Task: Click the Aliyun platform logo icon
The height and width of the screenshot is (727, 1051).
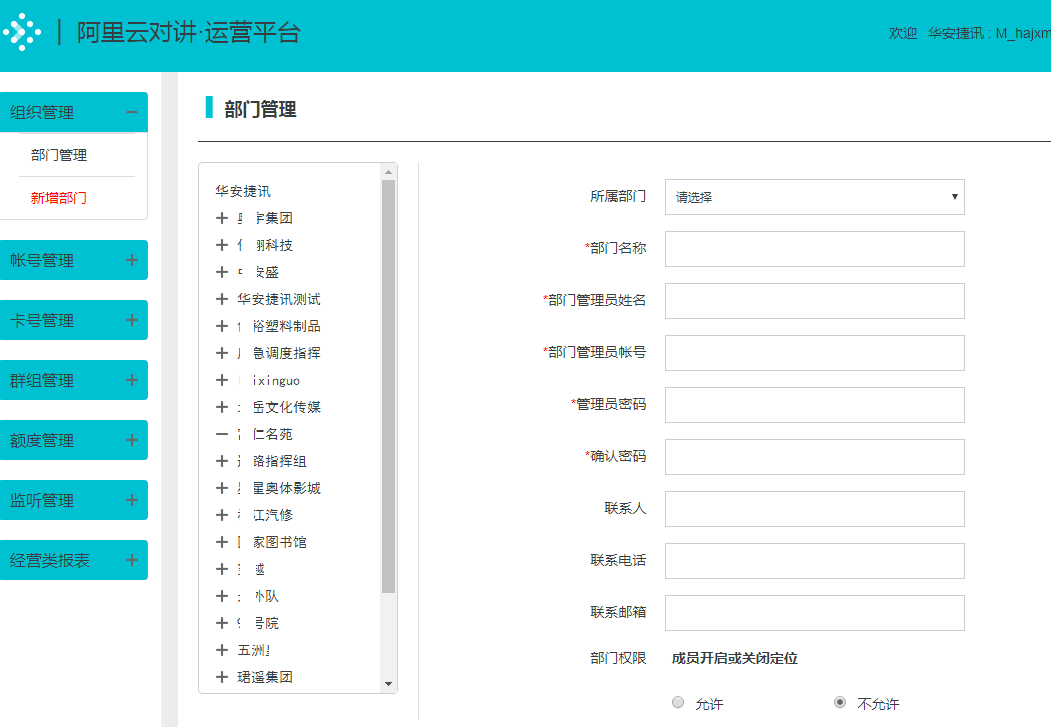Action: [x=22, y=33]
